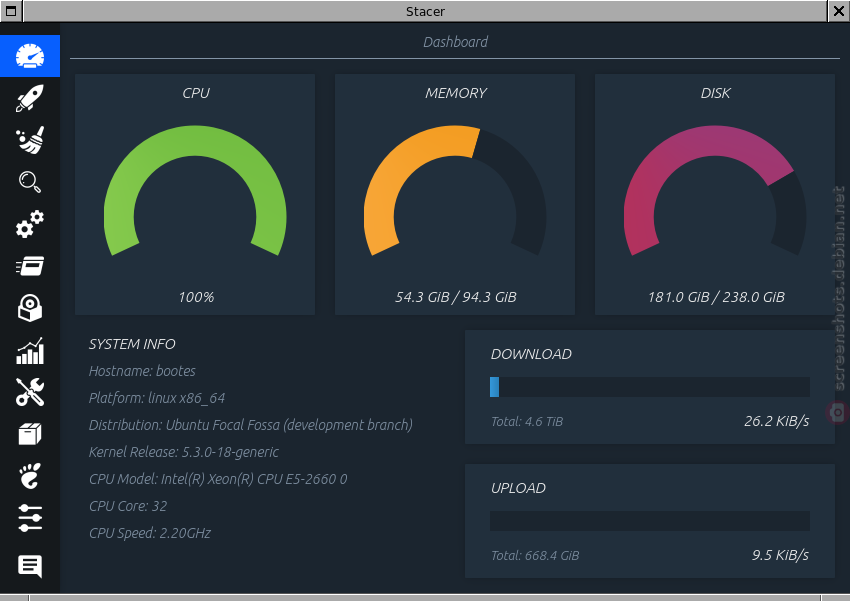This screenshot has width=850, height=601.
Task: Click the 26.2 KiB/s download rate
Action: click(776, 421)
